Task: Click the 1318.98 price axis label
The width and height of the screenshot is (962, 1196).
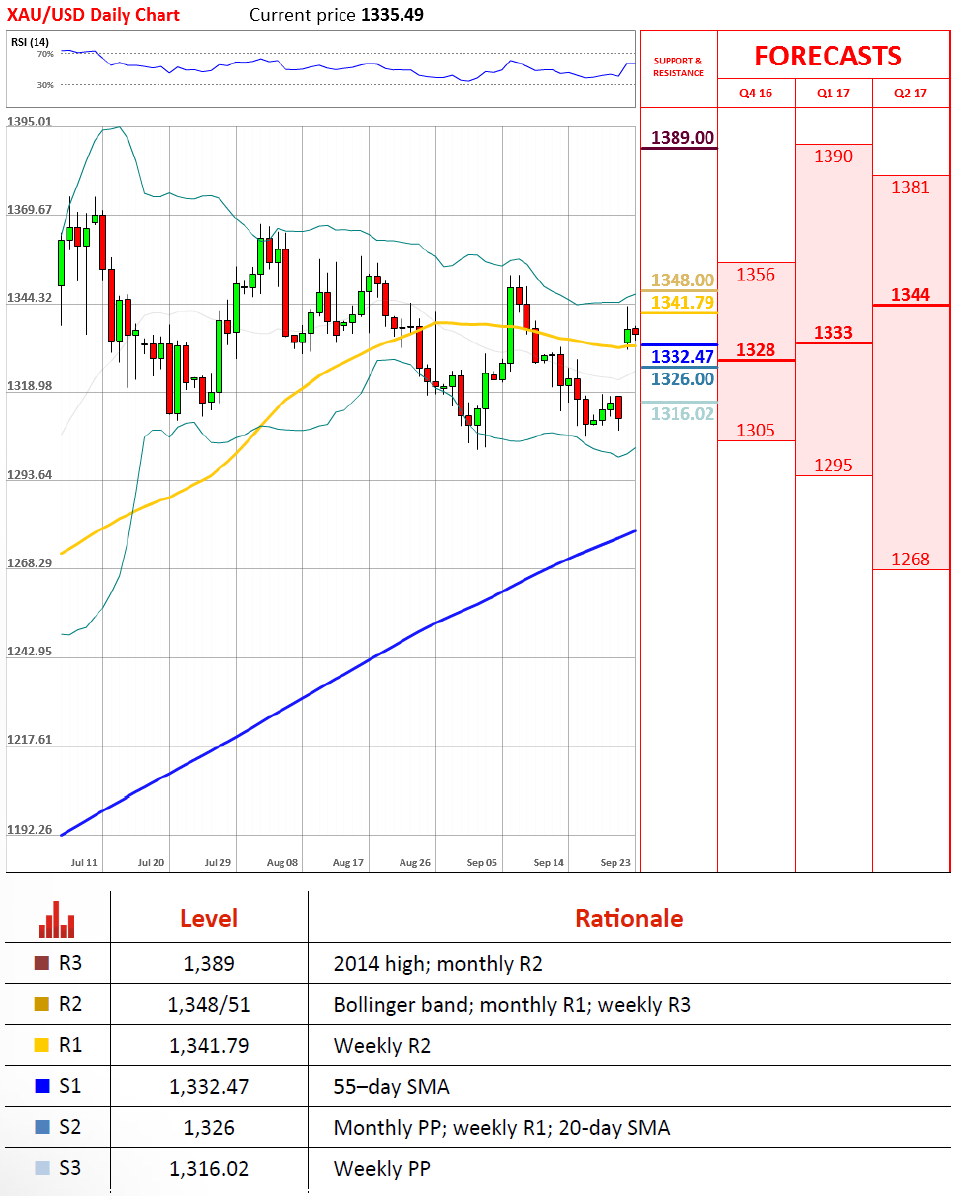Action: coord(29,385)
